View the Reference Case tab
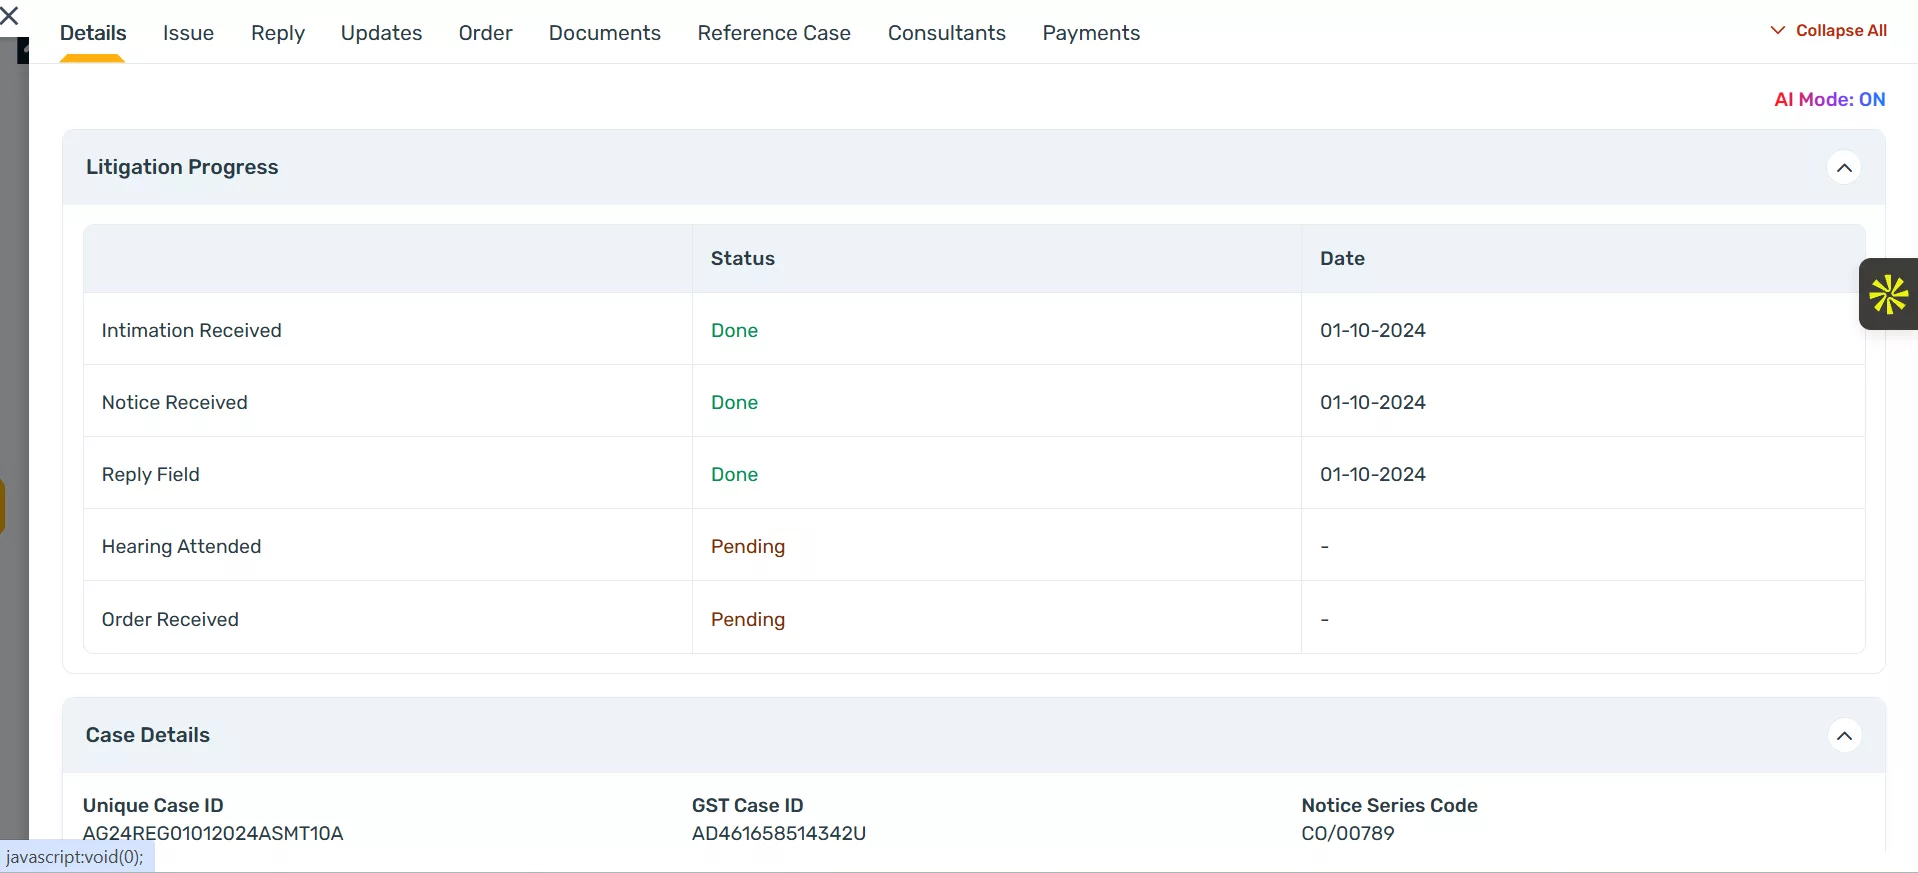The width and height of the screenshot is (1918, 873). [773, 33]
